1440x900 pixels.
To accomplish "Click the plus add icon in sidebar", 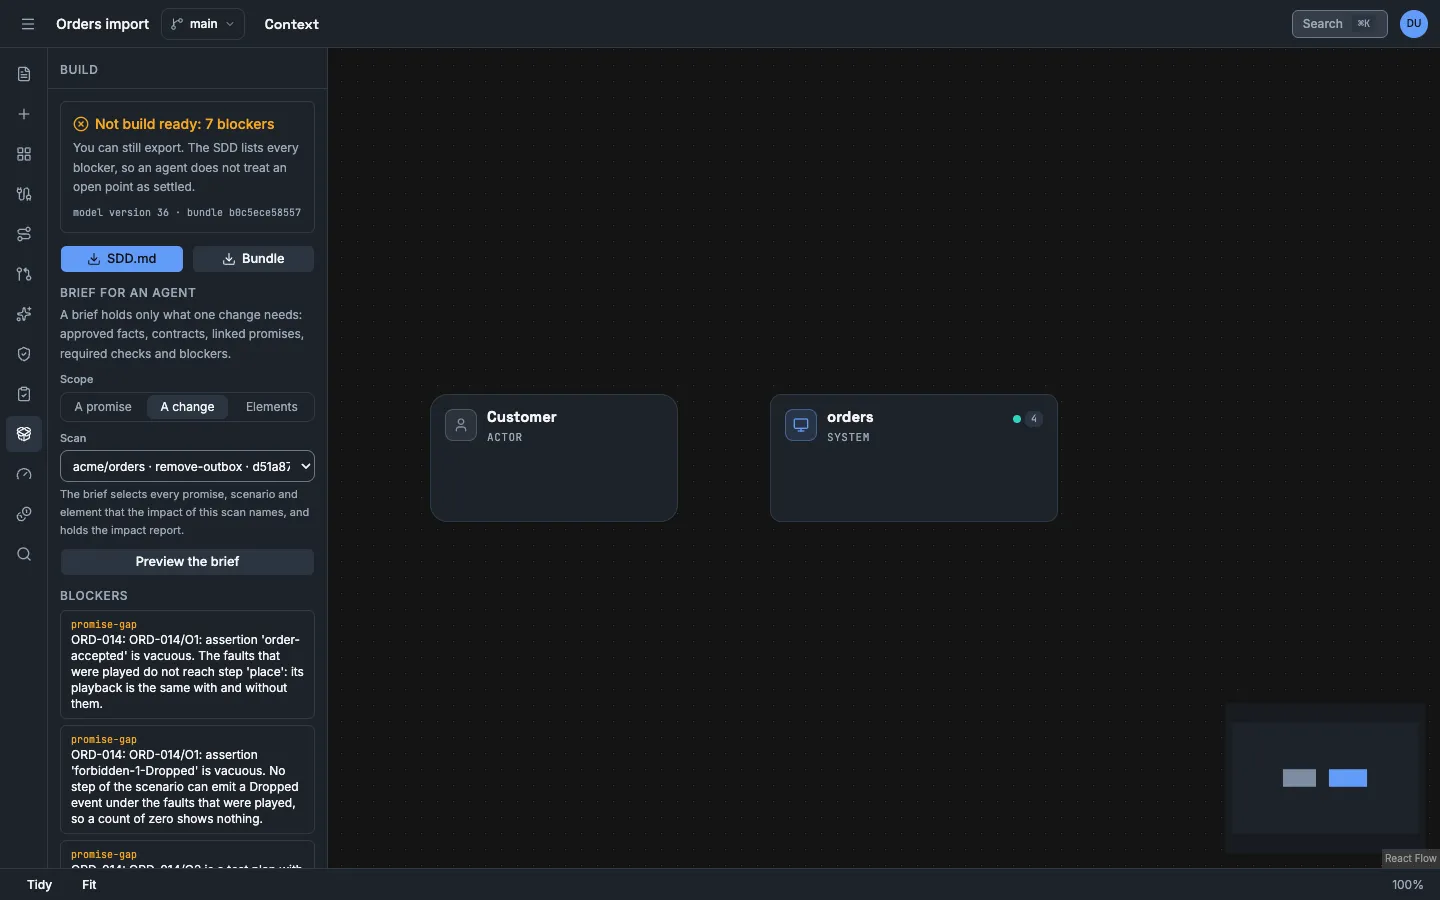I will click(x=24, y=114).
